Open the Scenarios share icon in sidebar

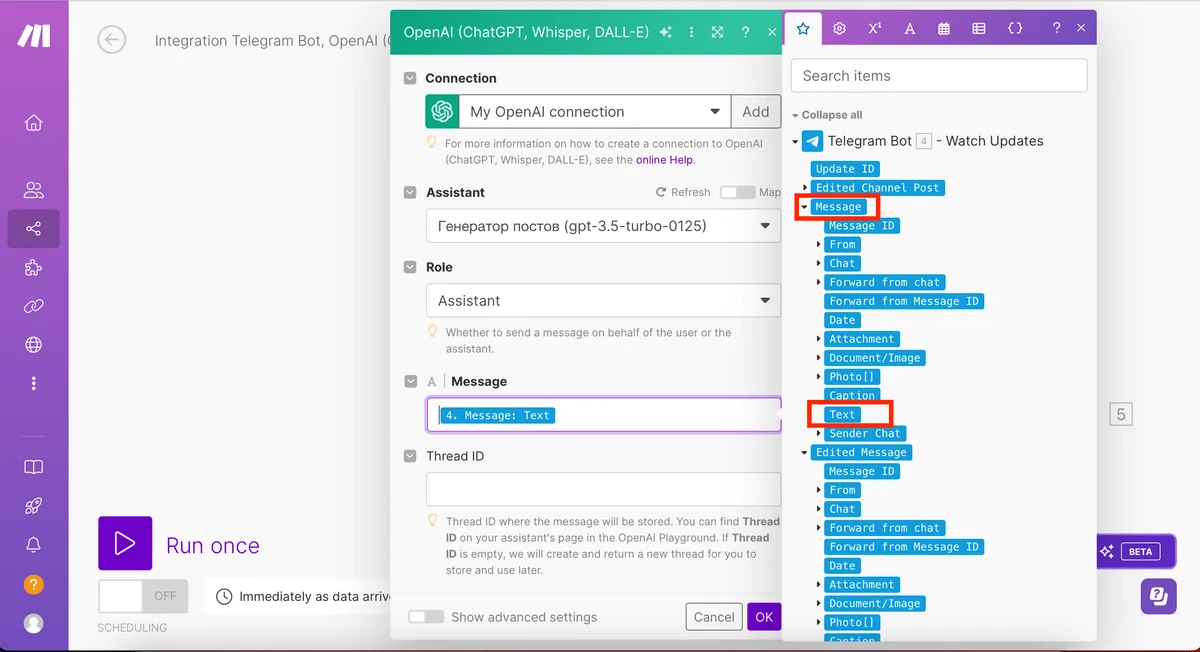pyautogui.click(x=34, y=229)
